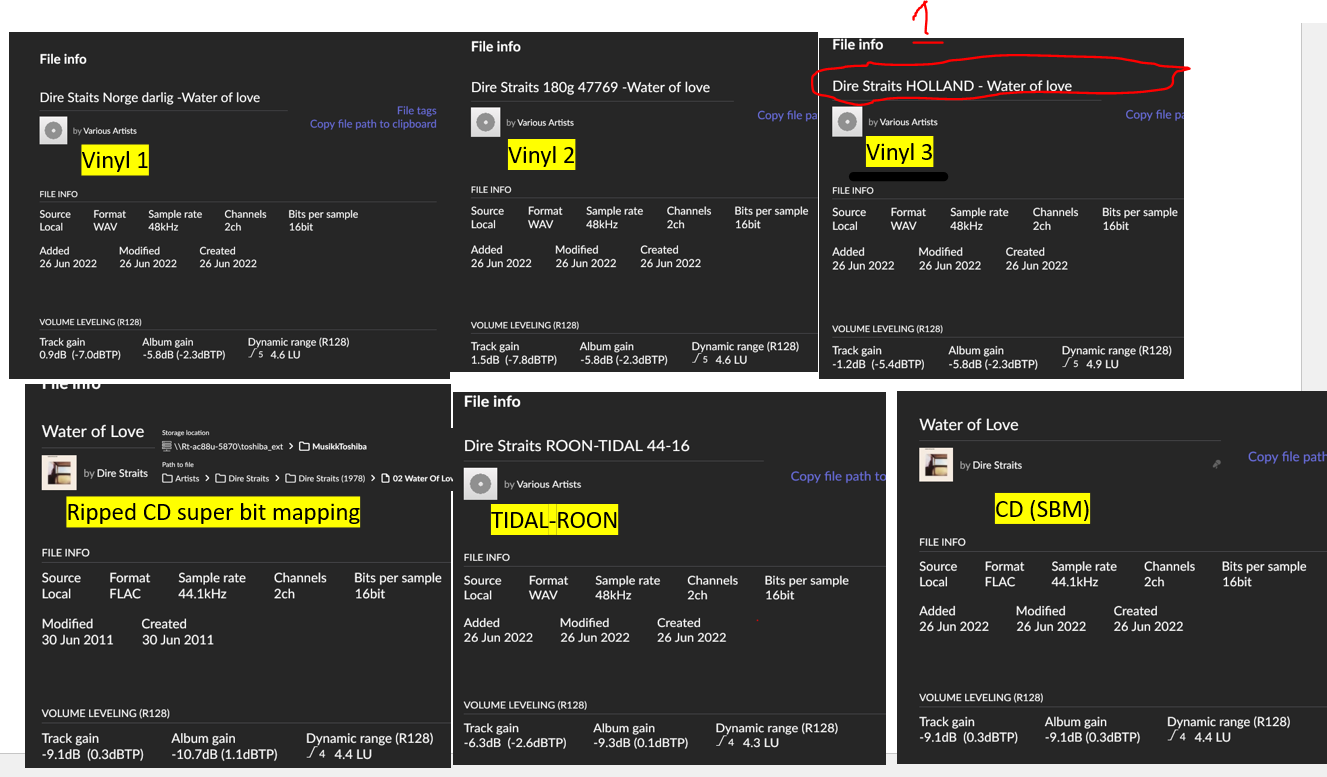Screen dimensions: 1327x777
Task: Click the Water of Love title in the CD (SBM) panel
Action: click(x=969, y=424)
